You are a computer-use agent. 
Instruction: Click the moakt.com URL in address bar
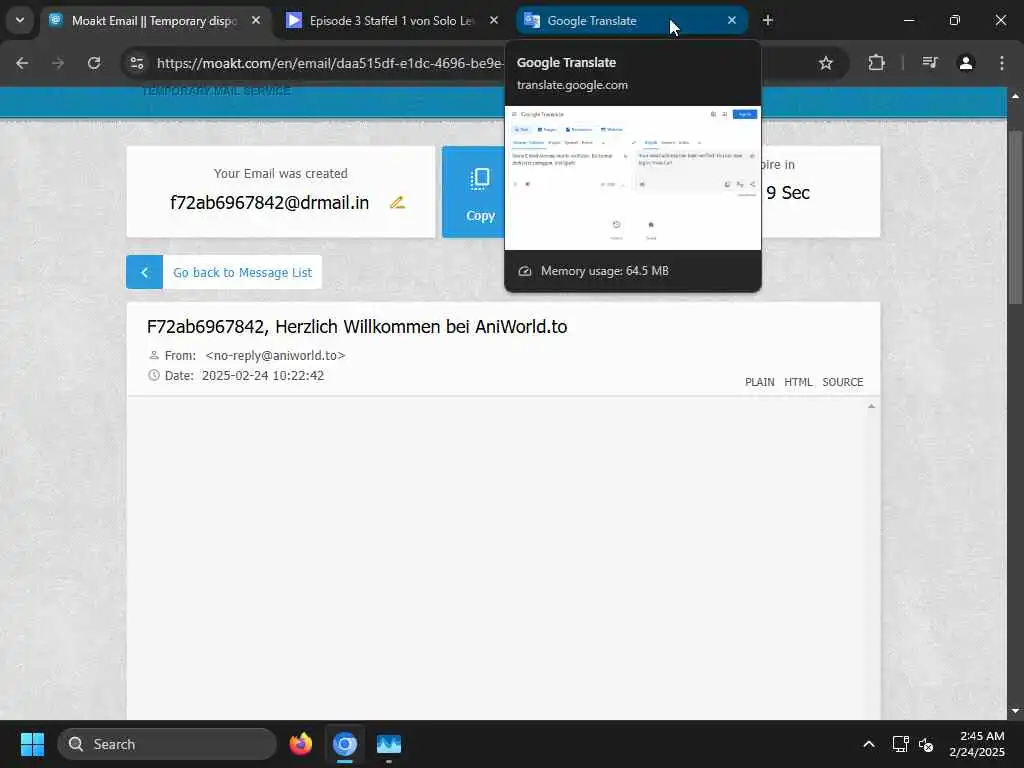click(330, 63)
